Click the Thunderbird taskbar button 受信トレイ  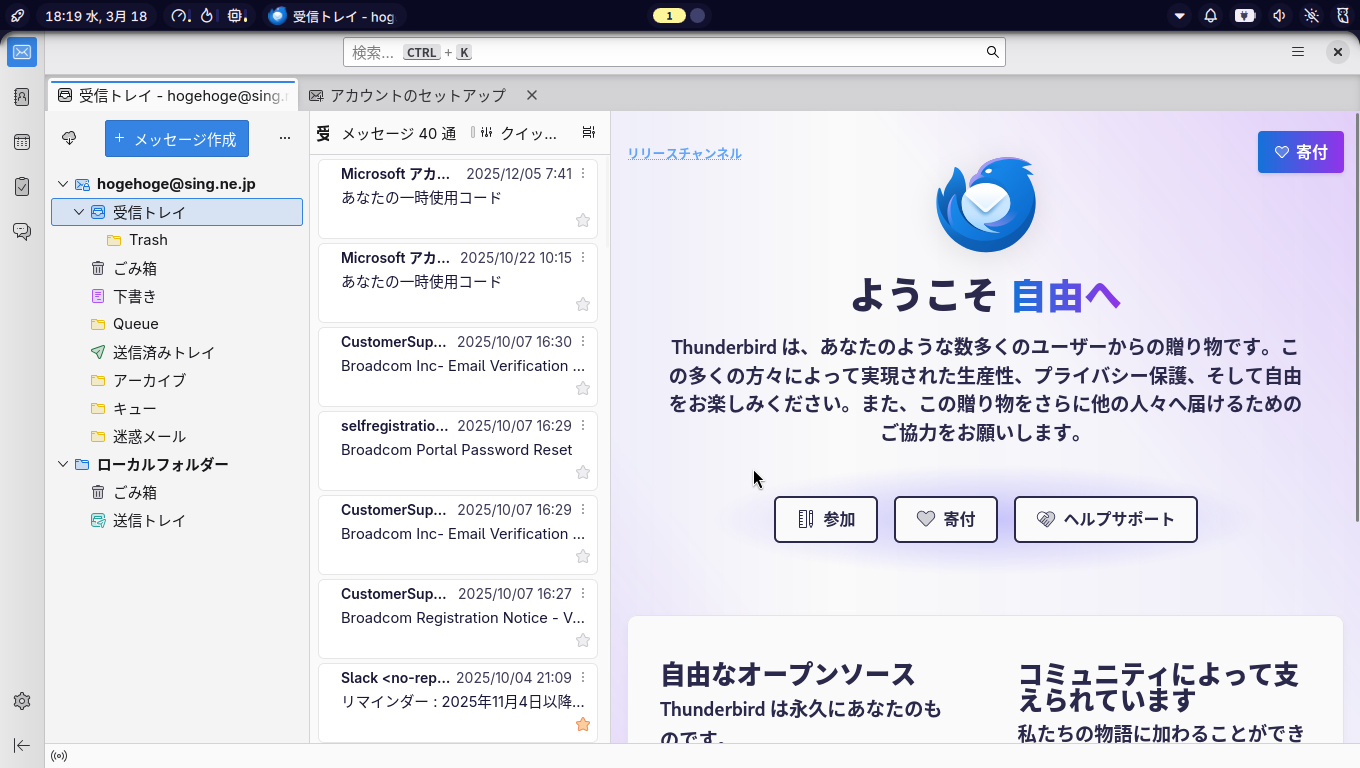point(332,16)
